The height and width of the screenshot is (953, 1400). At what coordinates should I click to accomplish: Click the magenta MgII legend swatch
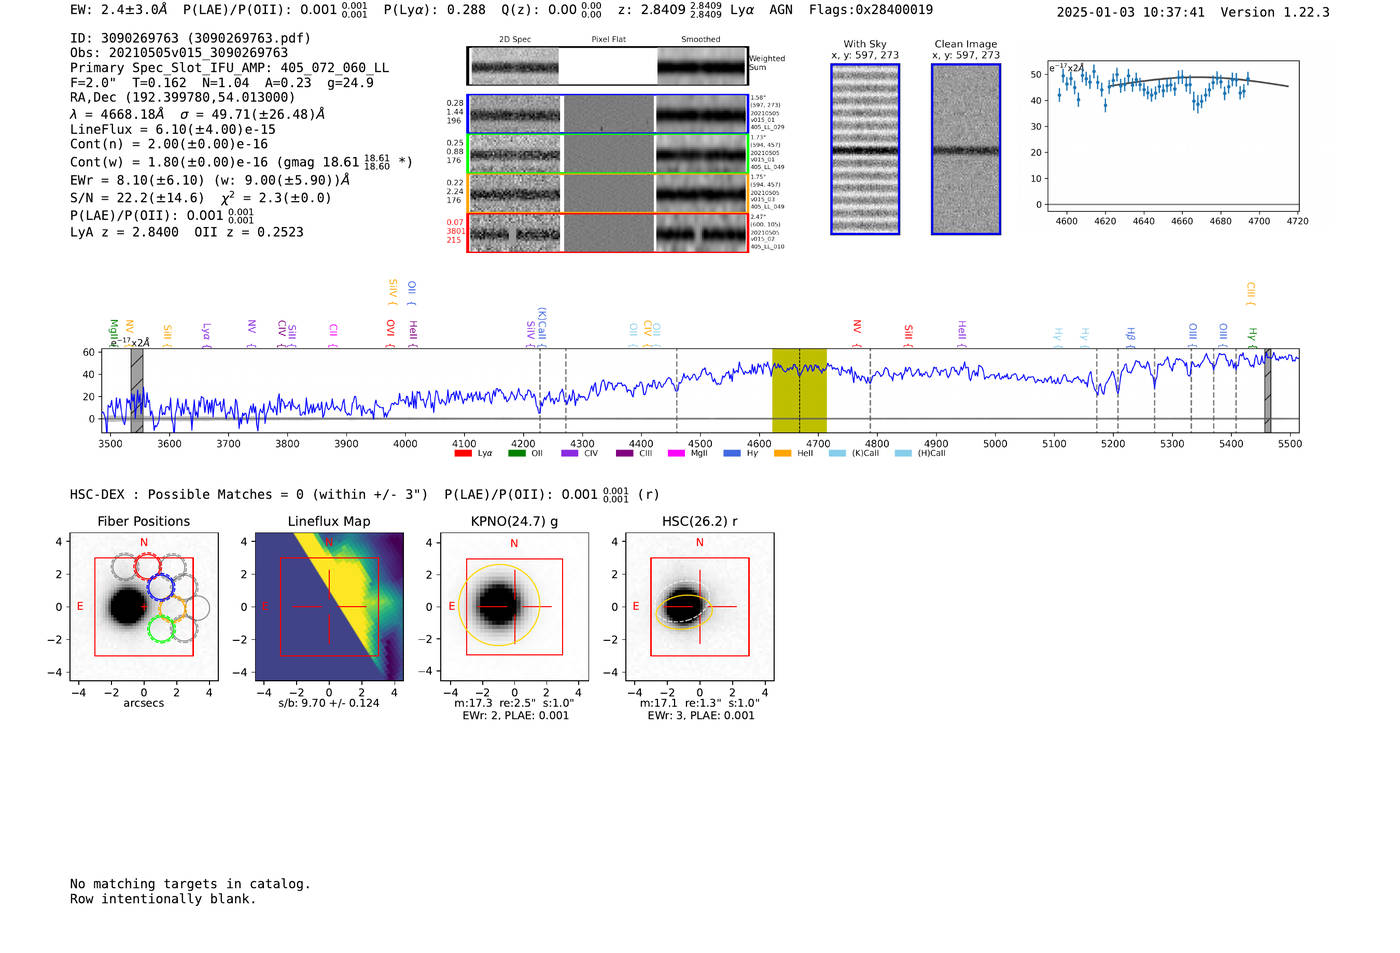pyautogui.click(x=676, y=453)
